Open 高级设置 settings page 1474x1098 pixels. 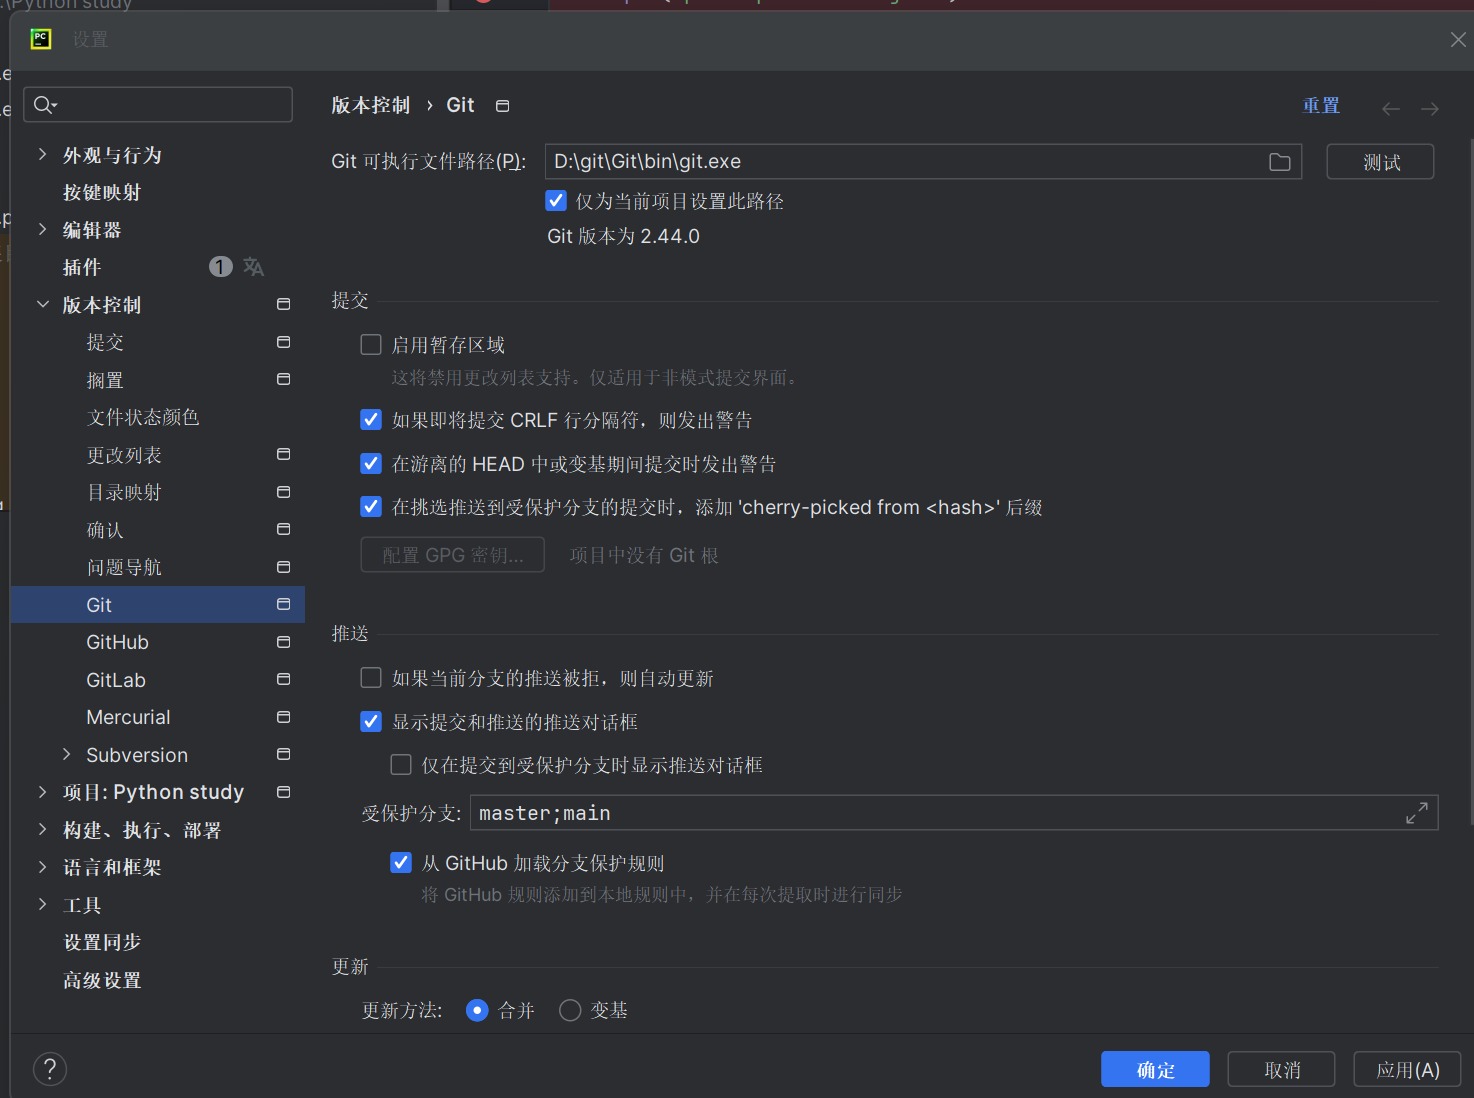click(x=102, y=981)
